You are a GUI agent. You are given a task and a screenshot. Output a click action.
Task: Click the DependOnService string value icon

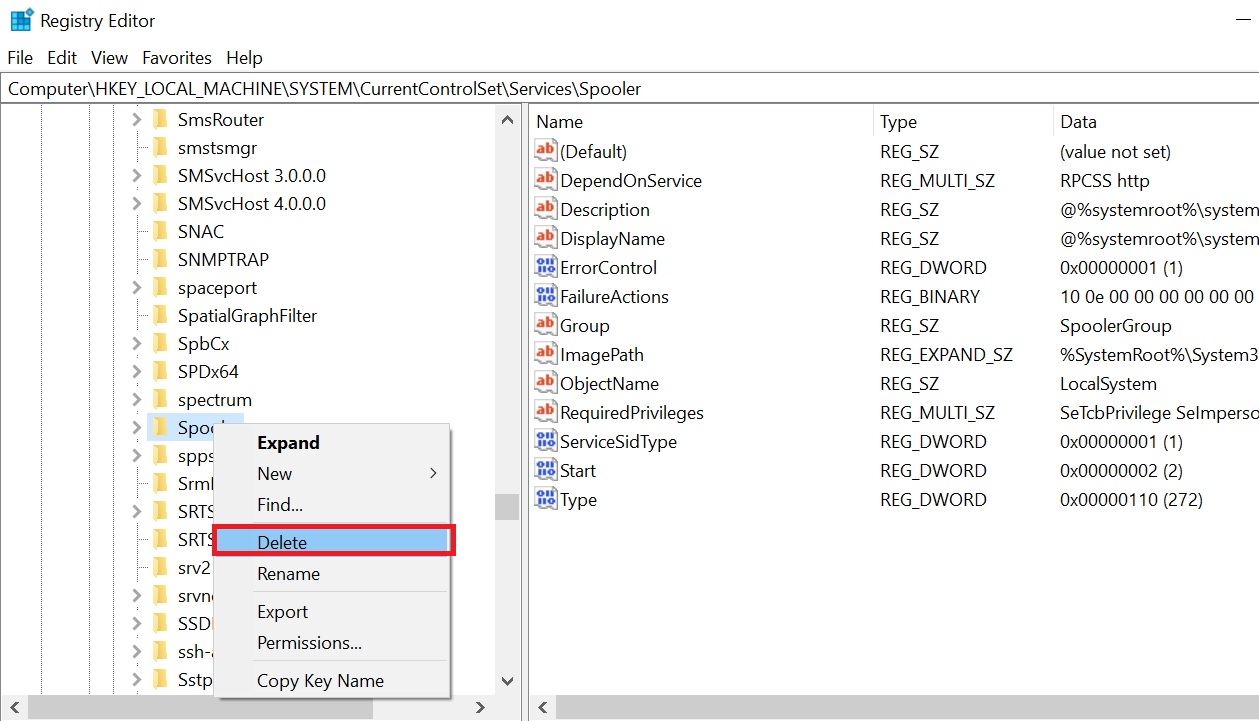[x=545, y=181]
